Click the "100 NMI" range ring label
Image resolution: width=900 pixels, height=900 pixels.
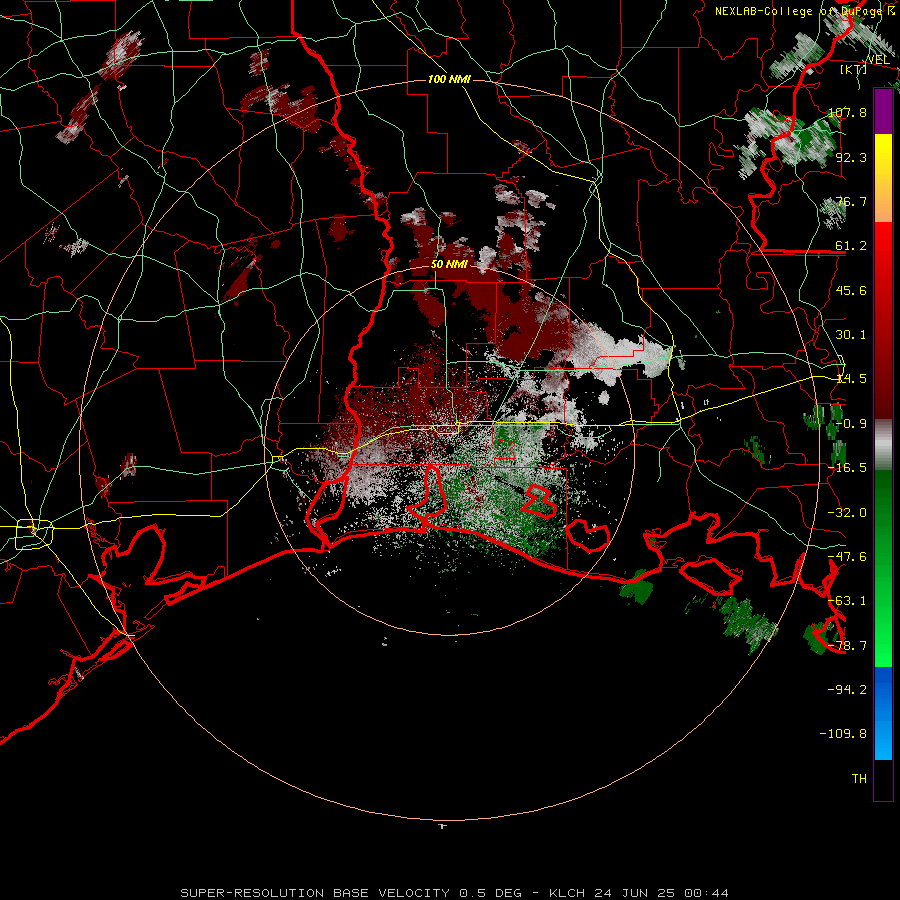[x=449, y=79]
